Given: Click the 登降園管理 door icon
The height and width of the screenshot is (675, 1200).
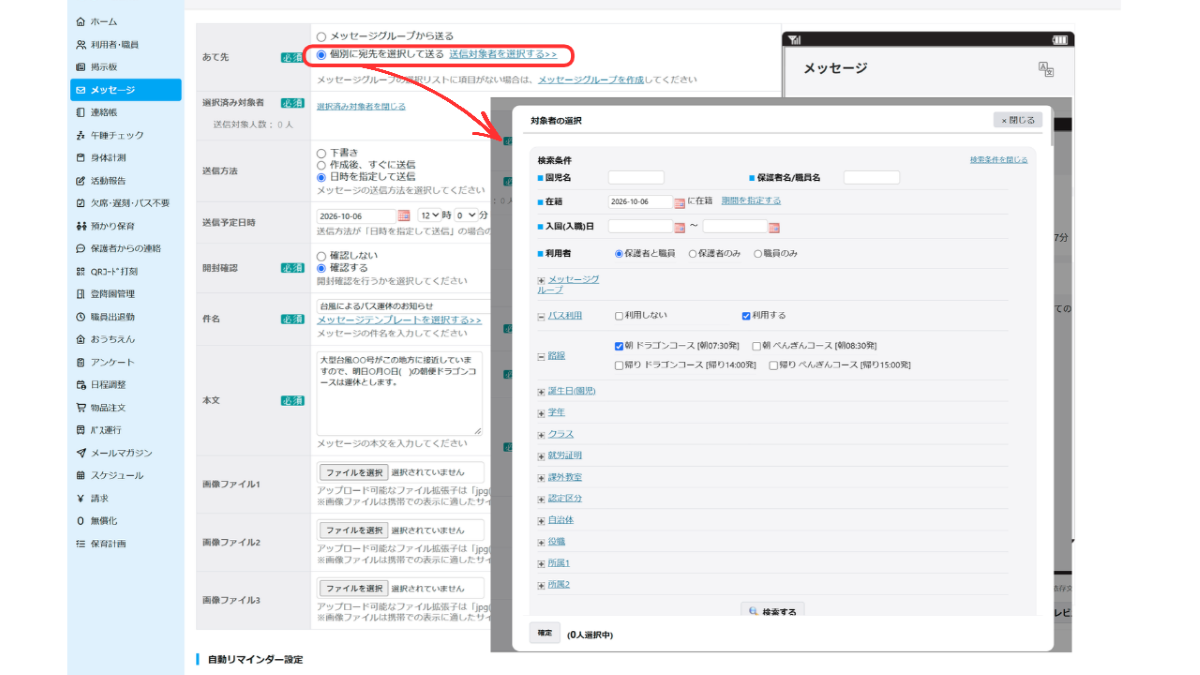Looking at the screenshot, I should pyautogui.click(x=81, y=294).
